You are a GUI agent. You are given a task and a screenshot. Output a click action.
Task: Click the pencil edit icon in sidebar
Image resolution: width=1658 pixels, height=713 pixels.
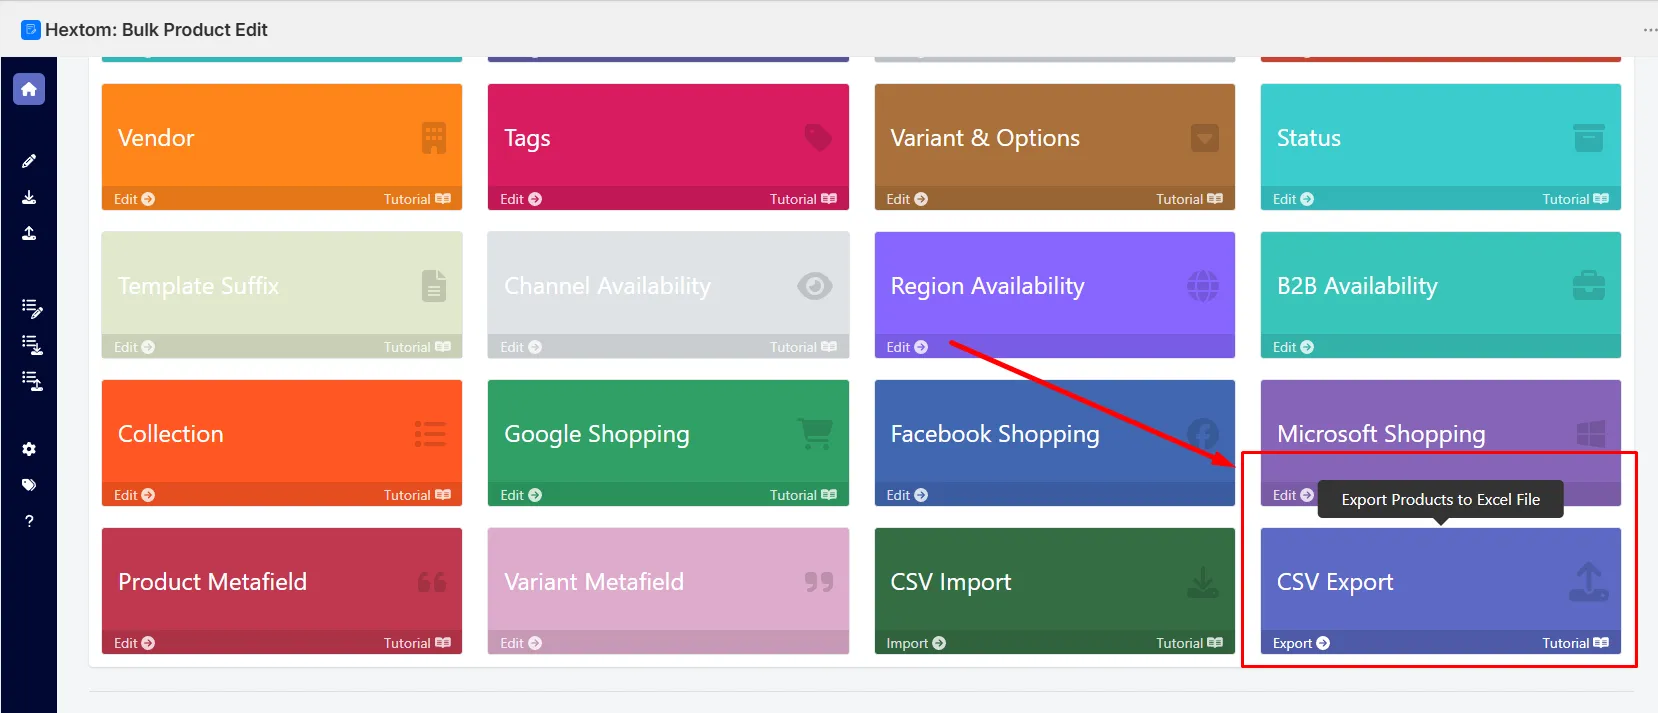(29, 161)
